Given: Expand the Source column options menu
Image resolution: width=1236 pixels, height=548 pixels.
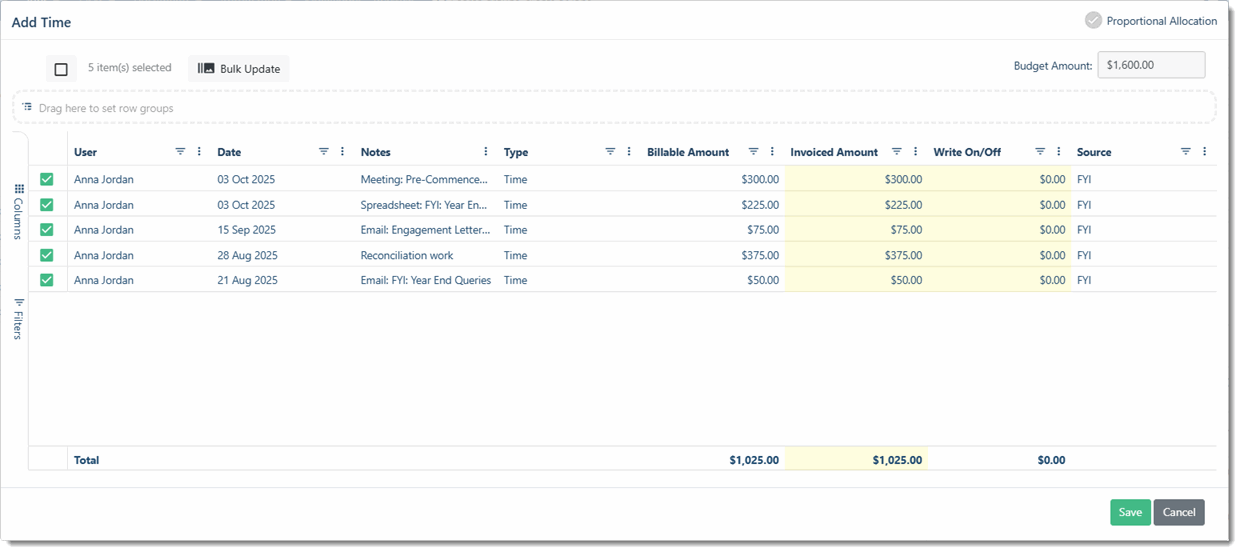Looking at the screenshot, I should 1204,152.
